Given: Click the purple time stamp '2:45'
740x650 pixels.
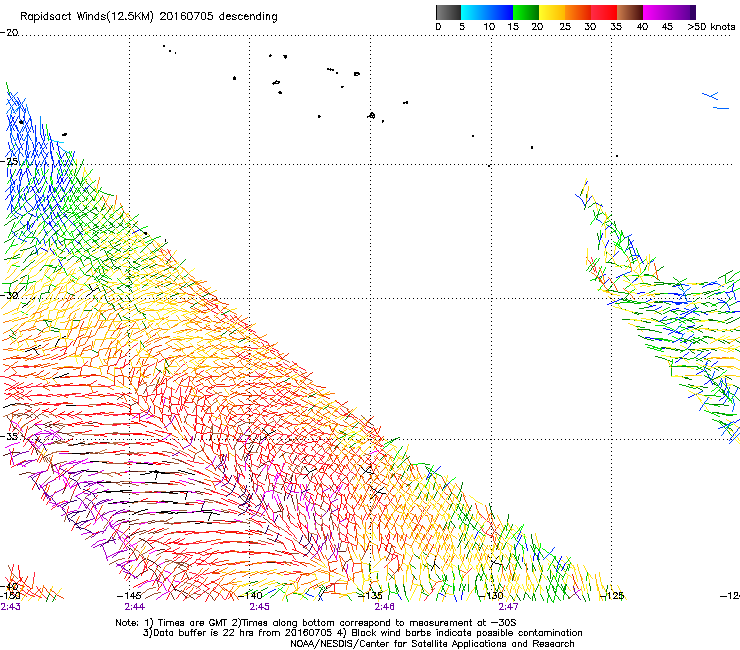Looking at the screenshot, I should (x=260, y=607).
